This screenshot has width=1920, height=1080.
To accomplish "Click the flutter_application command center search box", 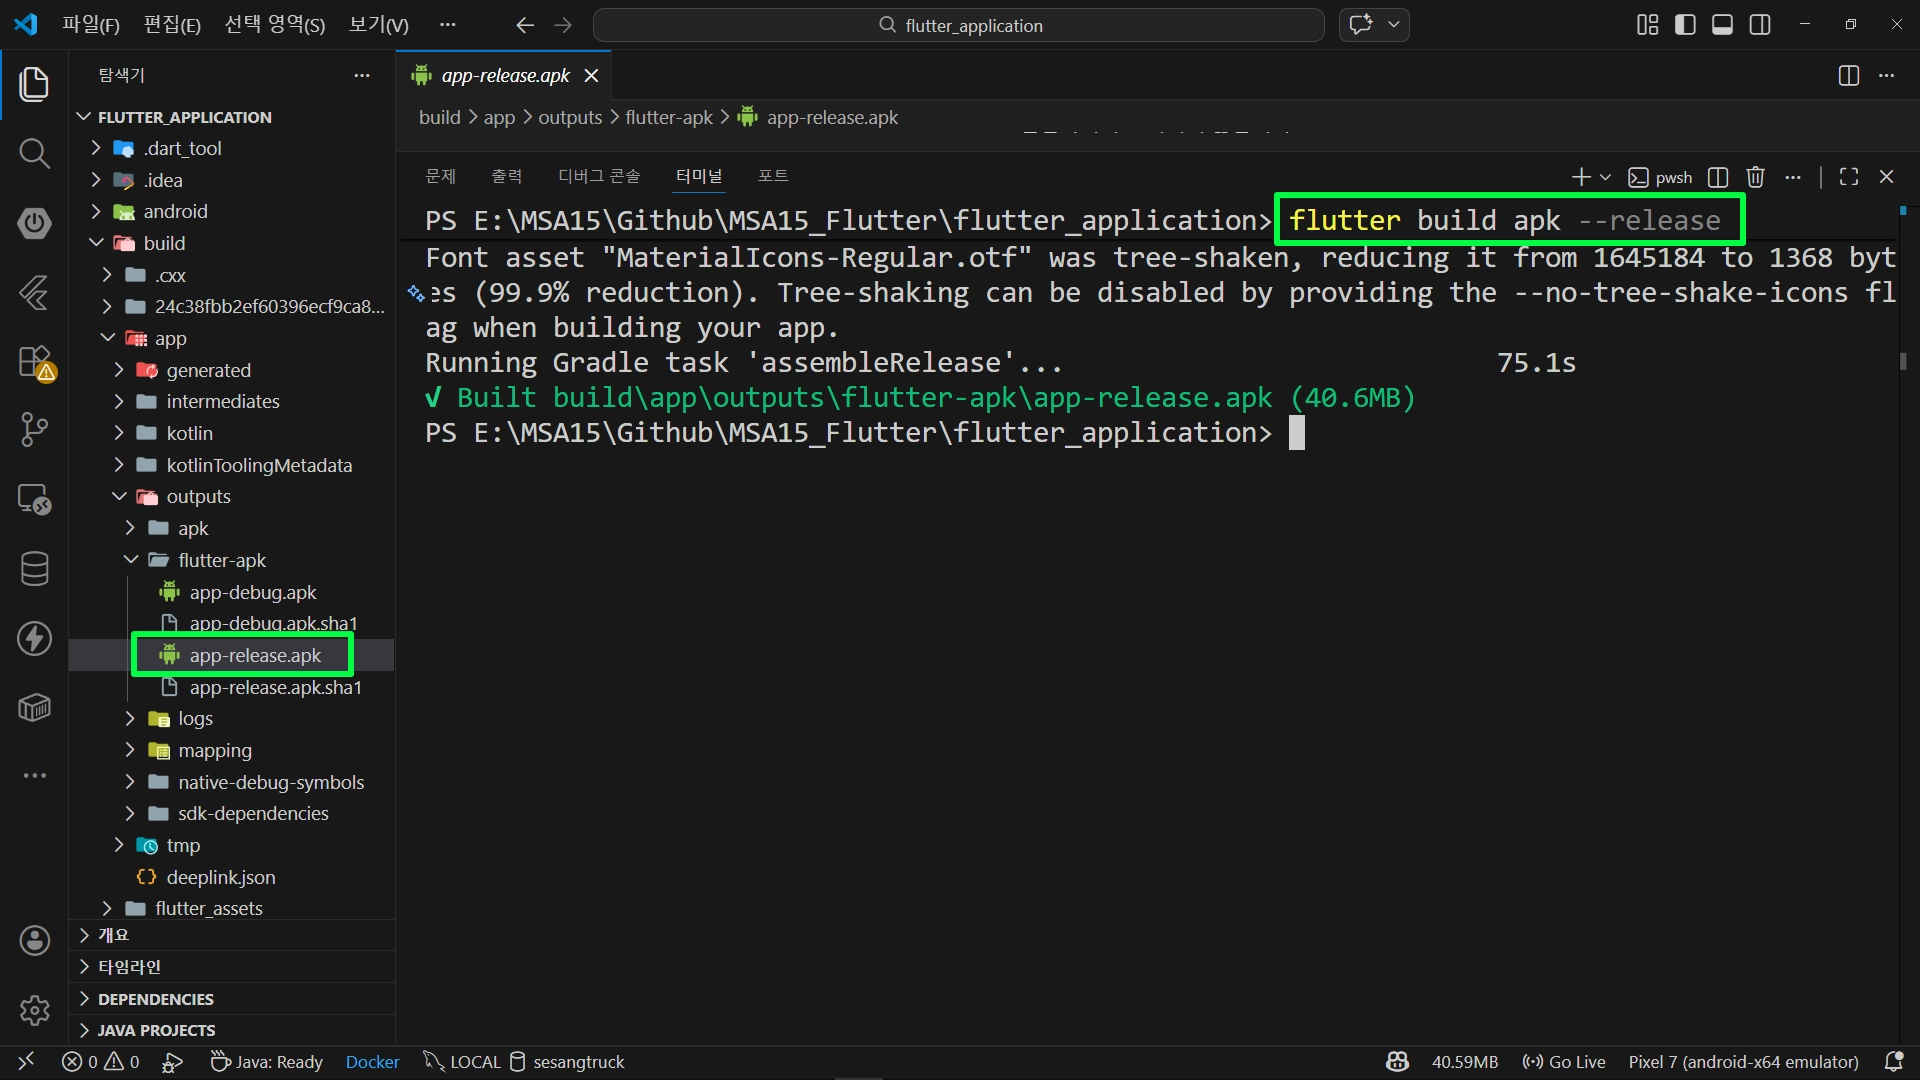I will [x=958, y=25].
